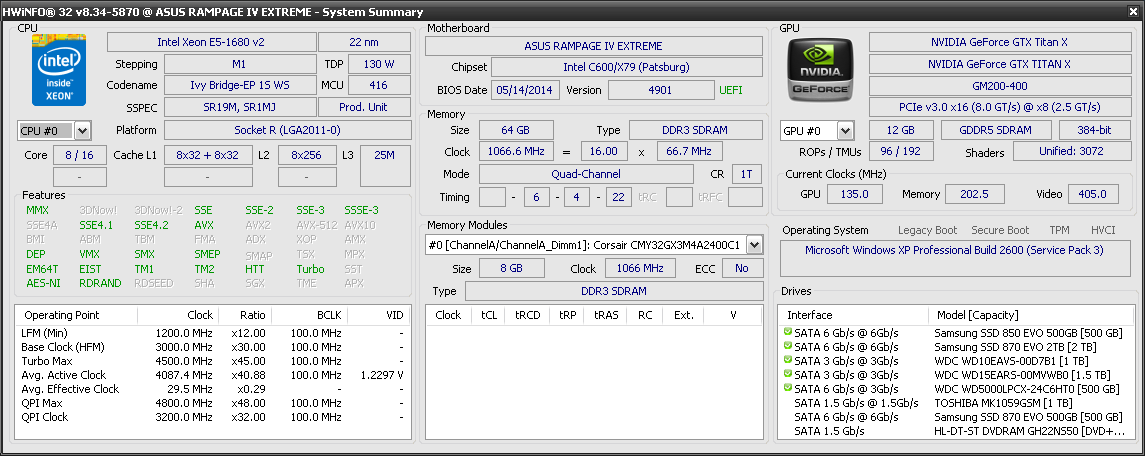Click the Intel Xeon E5-1680 v2 name field
1145x456 pixels.
coord(210,42)
